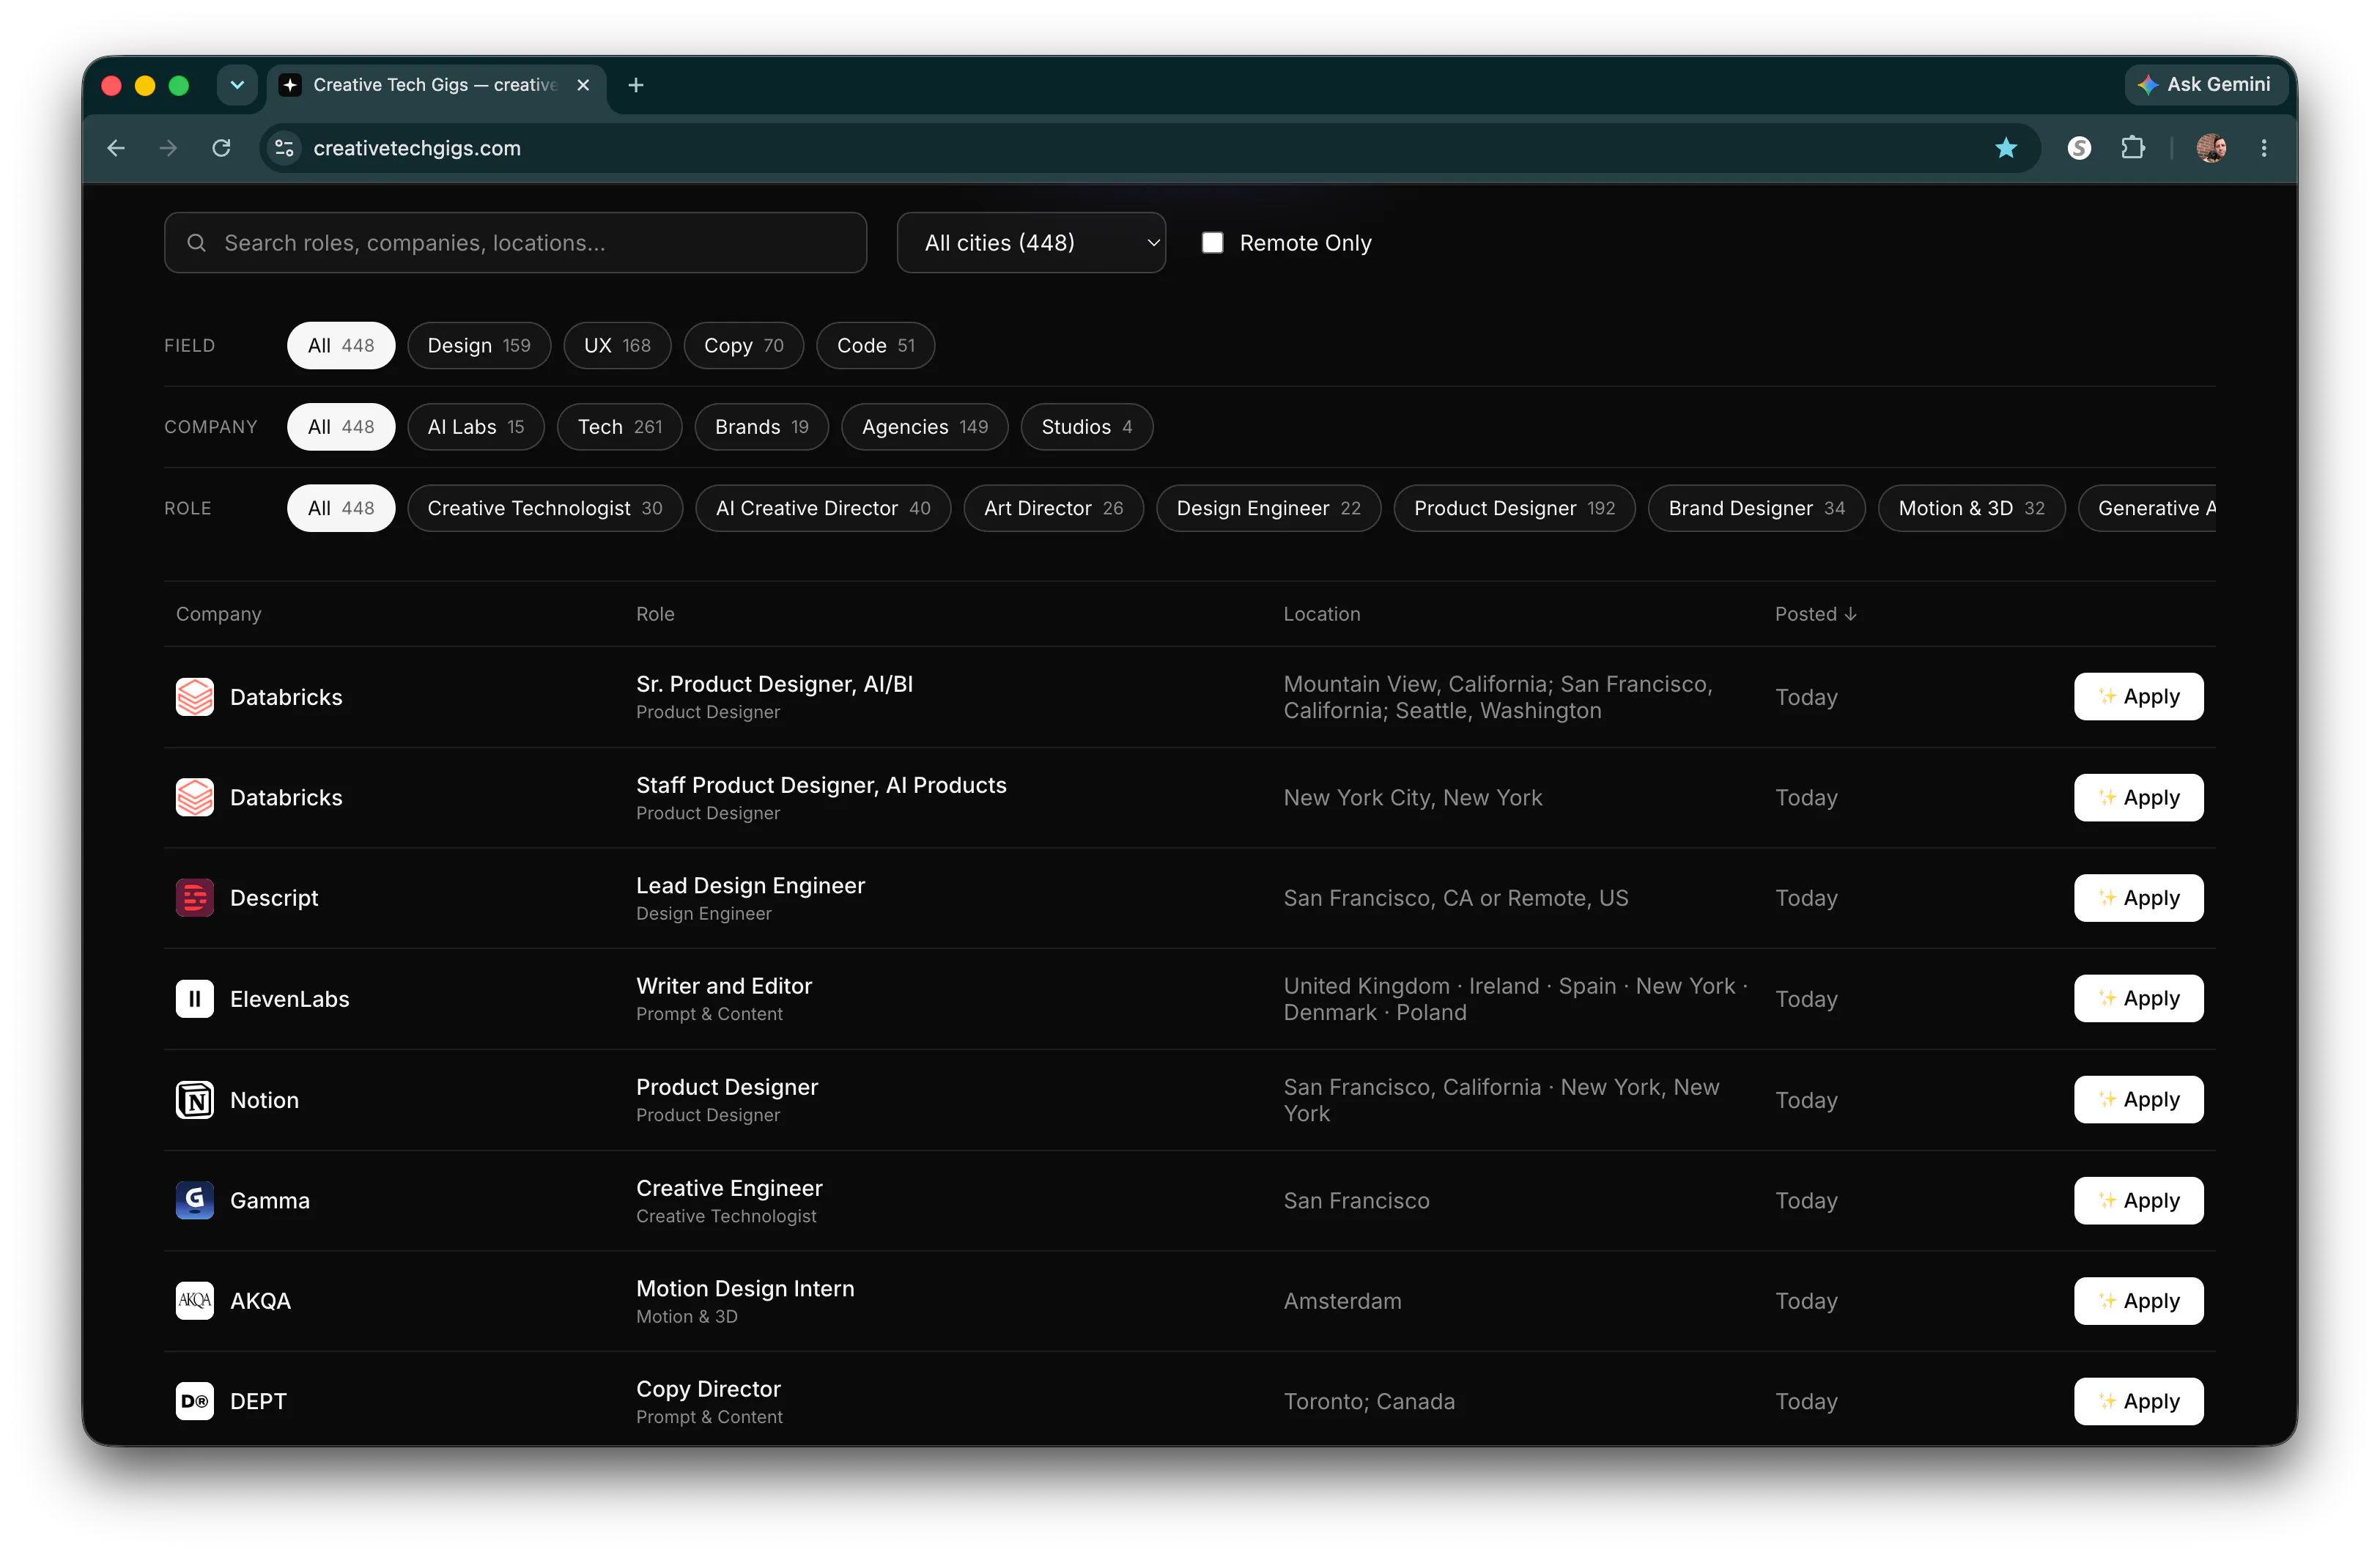Filter by Brand Designer role

1757,508
